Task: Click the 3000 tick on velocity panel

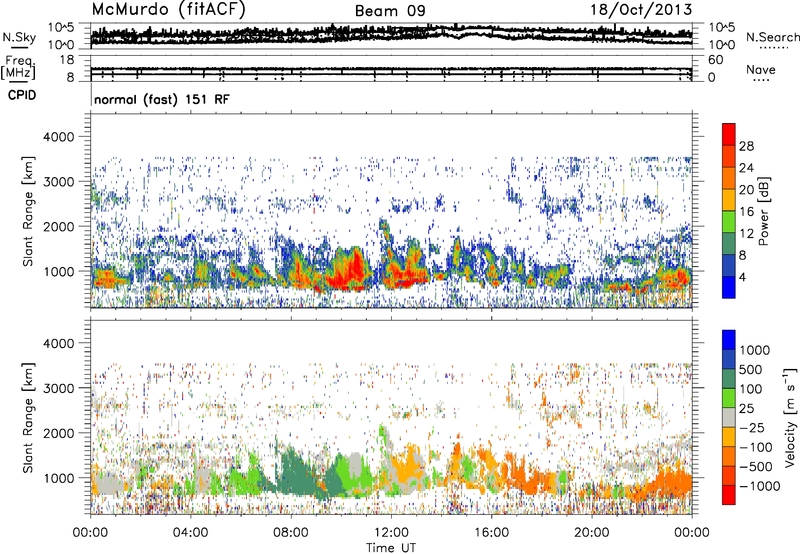Action: [61, 388]
